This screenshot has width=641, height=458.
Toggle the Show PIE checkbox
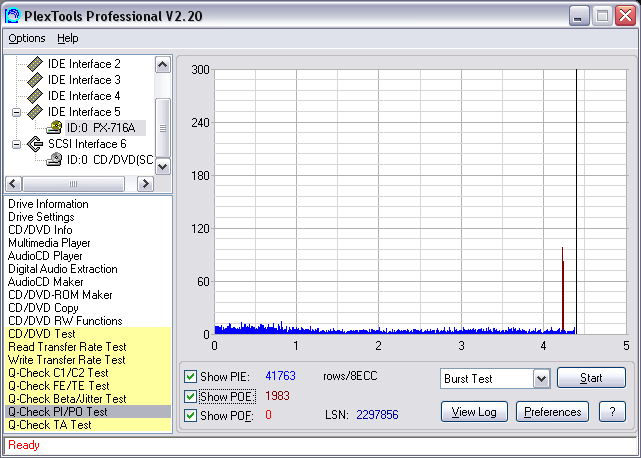tap(190, 376)
